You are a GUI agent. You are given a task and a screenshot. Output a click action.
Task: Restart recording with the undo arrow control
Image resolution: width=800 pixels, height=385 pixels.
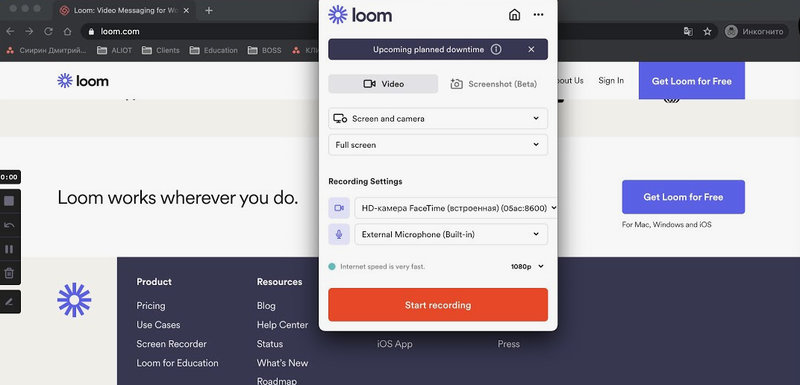point(9,225)
